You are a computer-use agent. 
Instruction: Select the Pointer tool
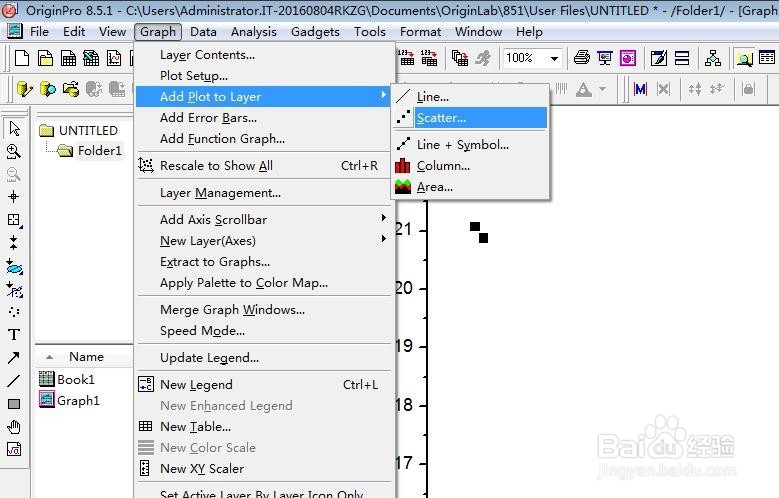[x=14, y=128]
